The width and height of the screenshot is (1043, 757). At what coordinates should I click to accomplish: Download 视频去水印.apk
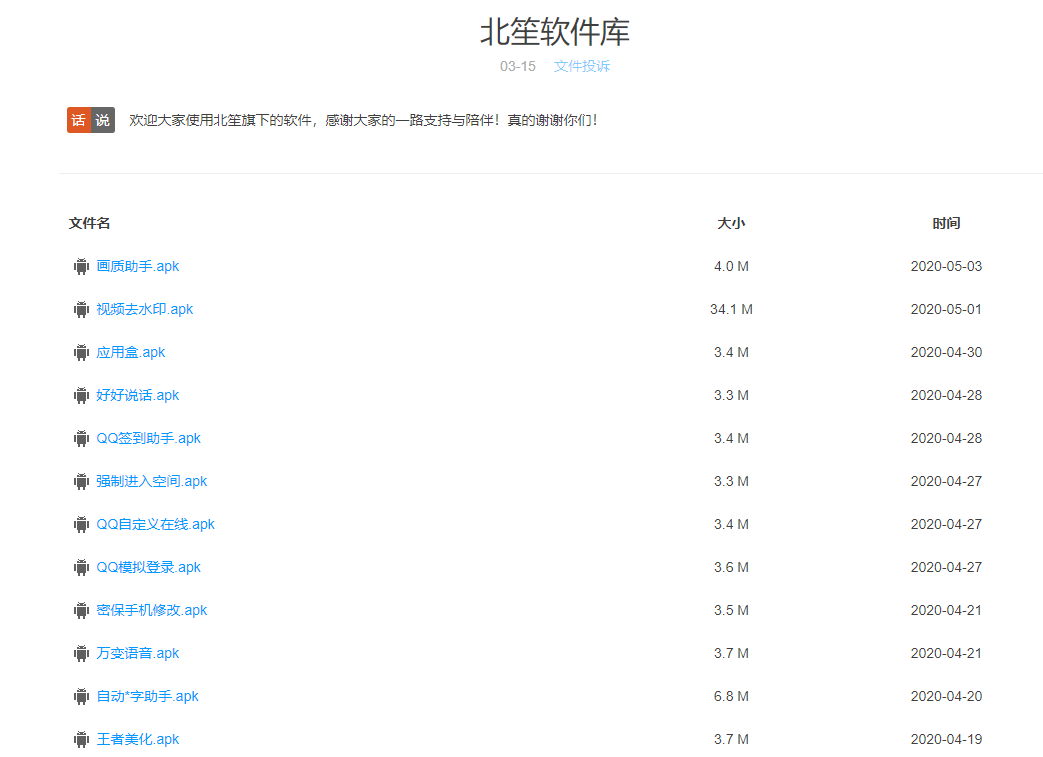pos(144,309)
